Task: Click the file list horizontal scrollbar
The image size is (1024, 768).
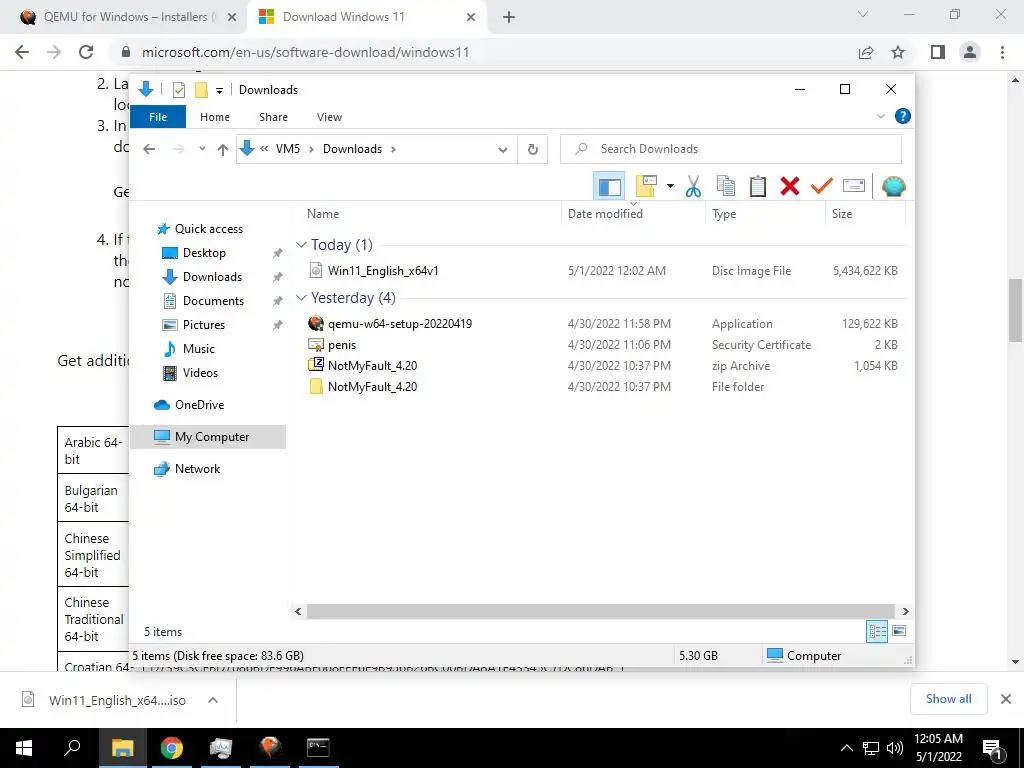Action: pyautogui.click(x=600, y=611)
